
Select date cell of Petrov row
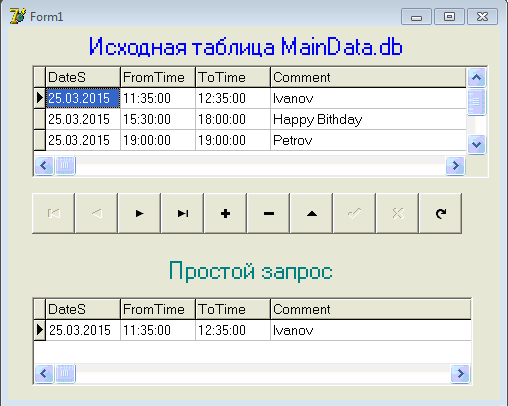83,140
